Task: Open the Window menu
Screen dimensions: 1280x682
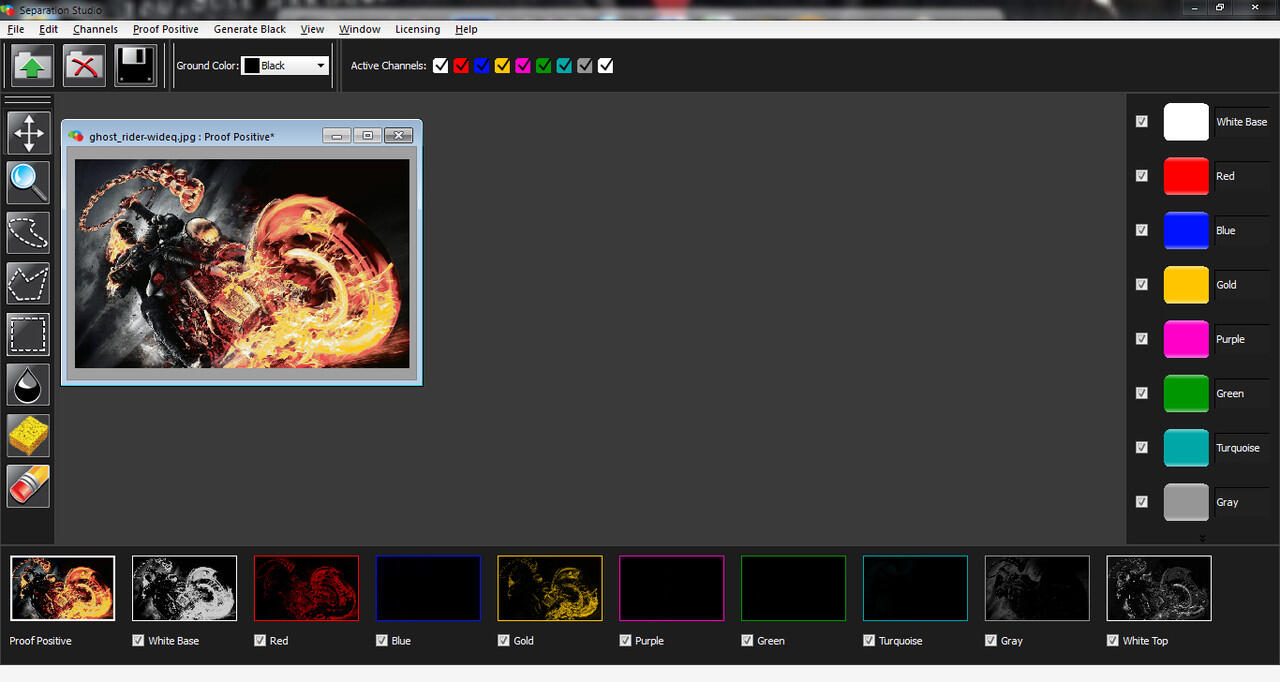Action: [359, 29]
